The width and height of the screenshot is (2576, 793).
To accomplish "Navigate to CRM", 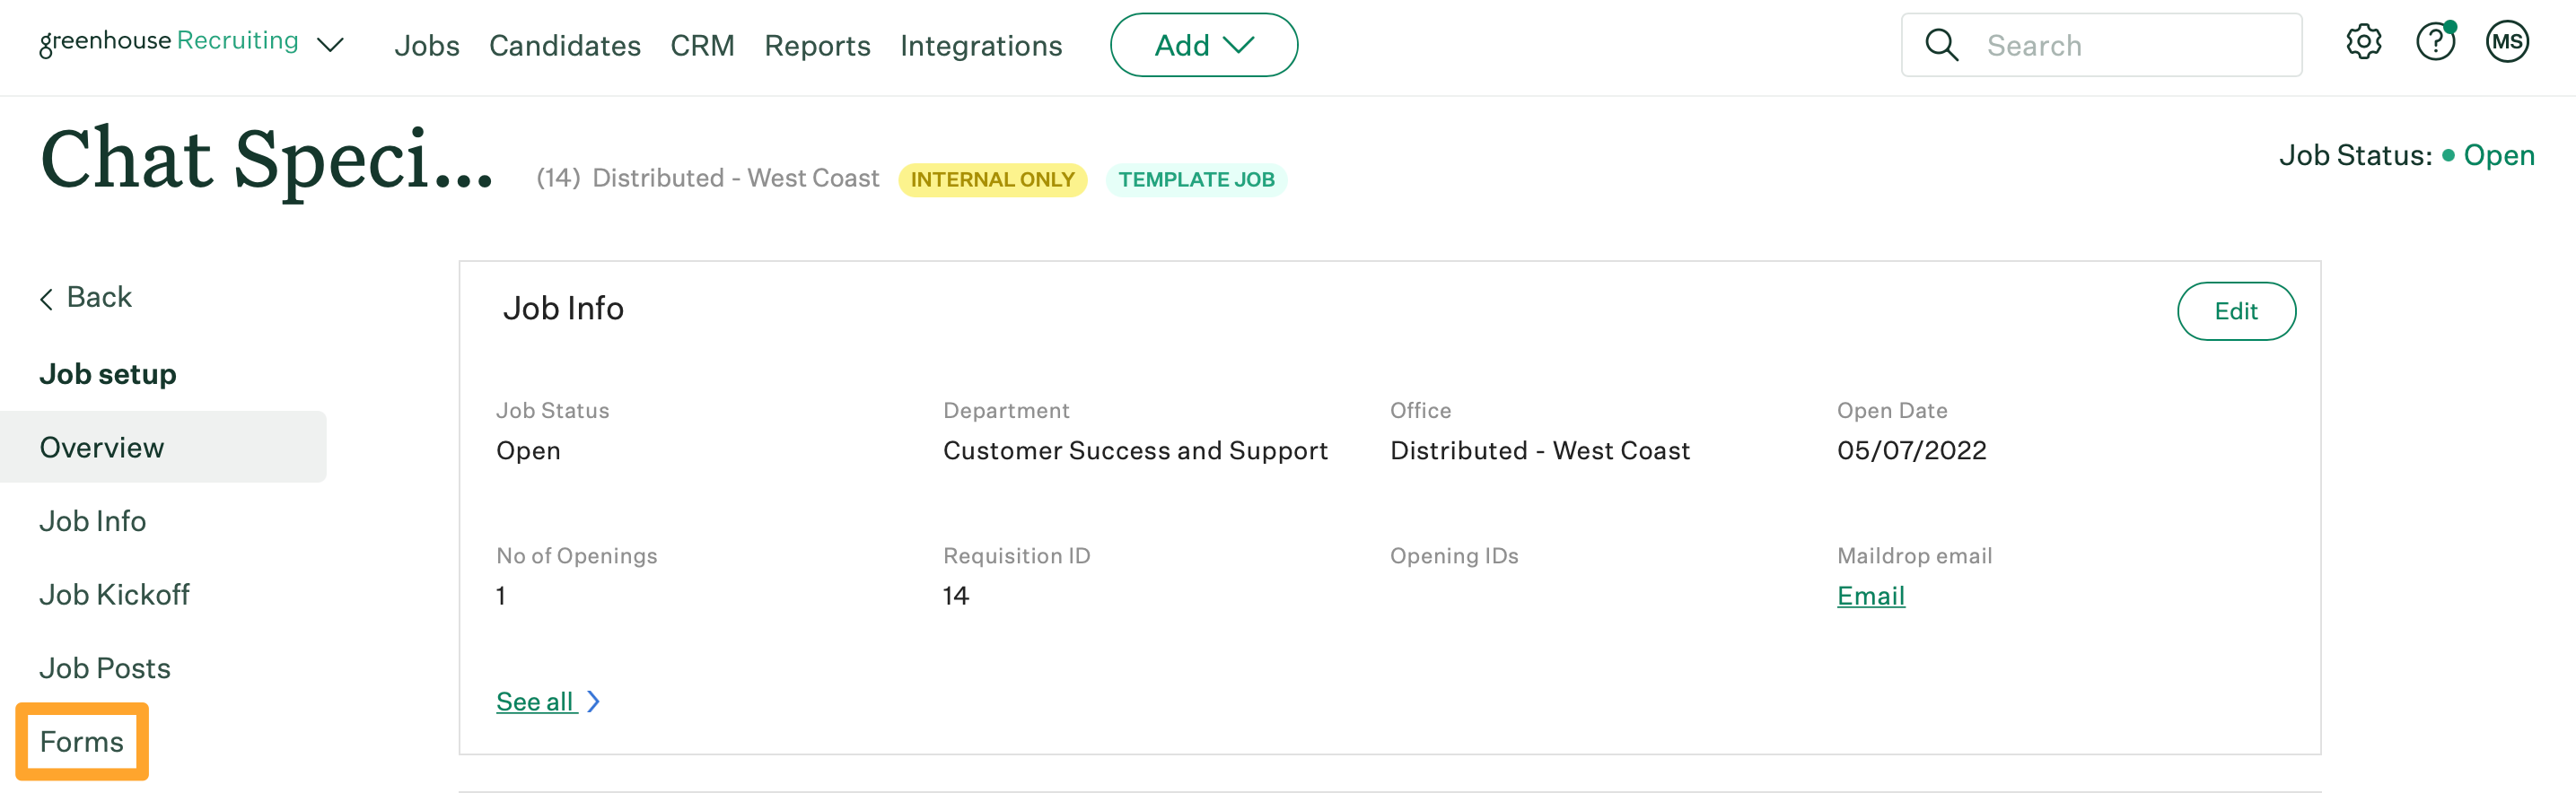I will [x=702, y=46].
